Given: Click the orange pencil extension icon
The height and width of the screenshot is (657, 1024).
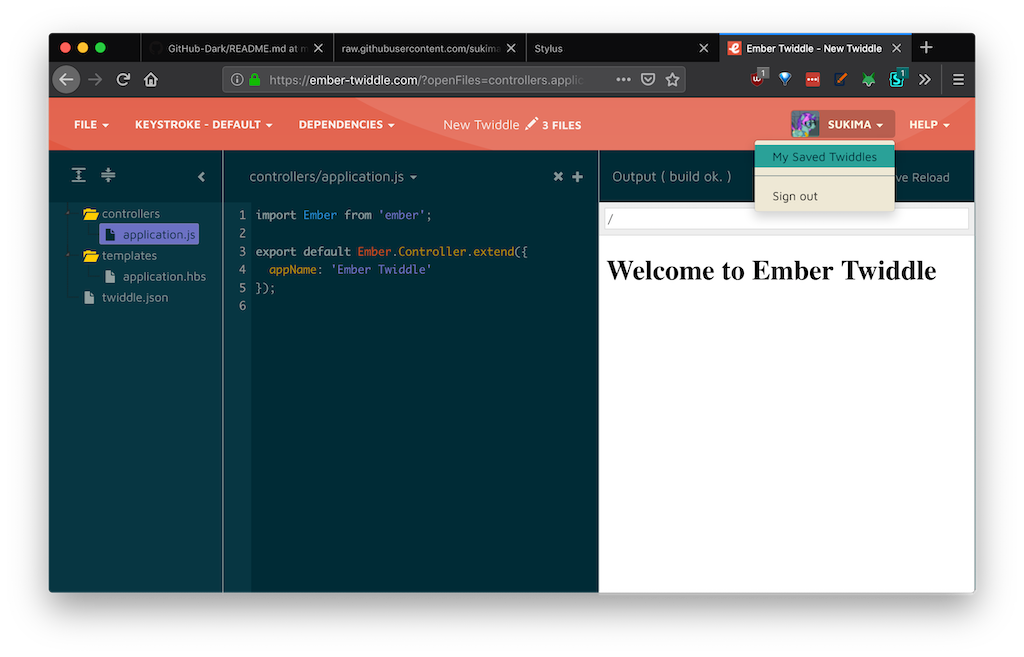Looking at the screenshot, I should (x=840, y=79).
